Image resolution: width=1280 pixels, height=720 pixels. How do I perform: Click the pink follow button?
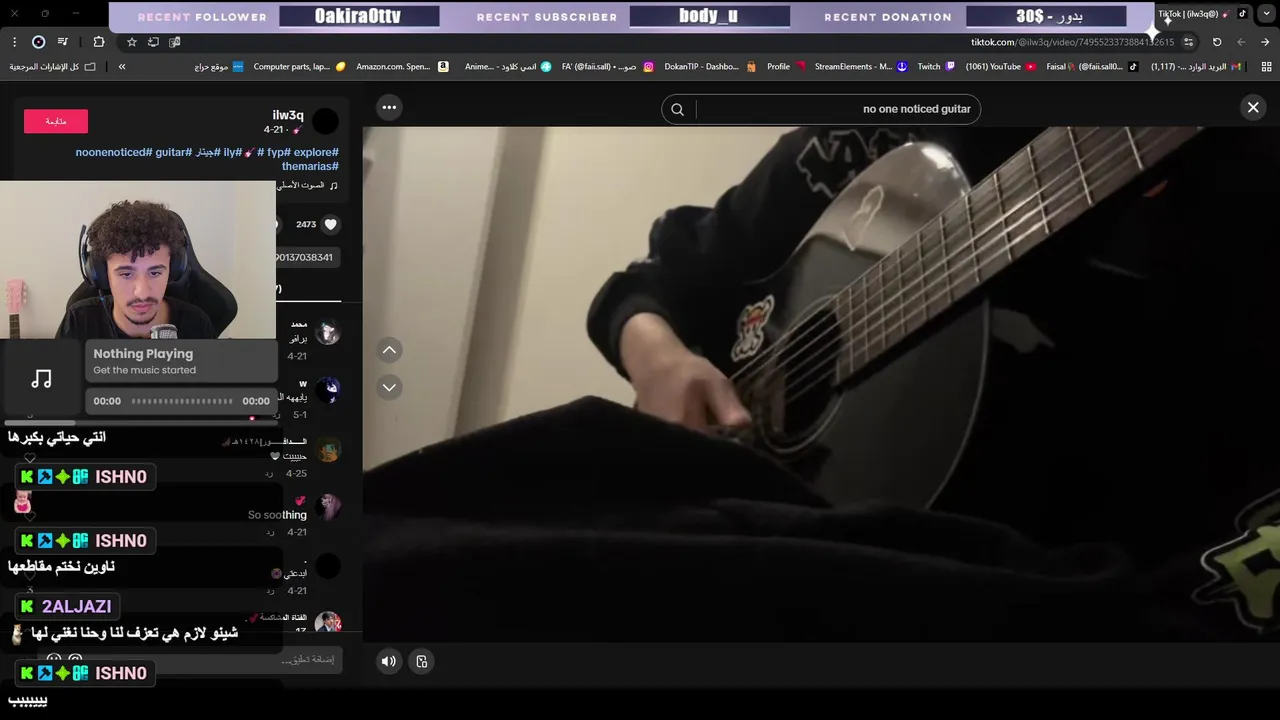point(56,121)
